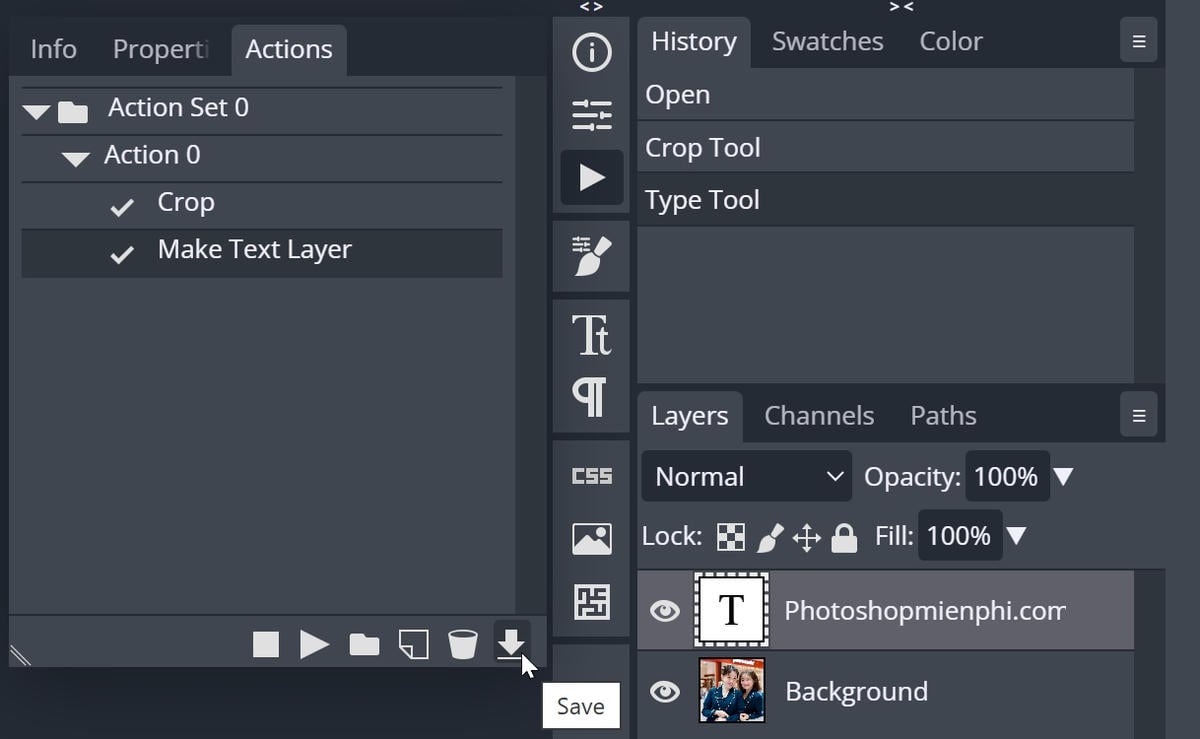Play the selected action
The height and width of the screenshot is (739, 1200).
point(314,644)
